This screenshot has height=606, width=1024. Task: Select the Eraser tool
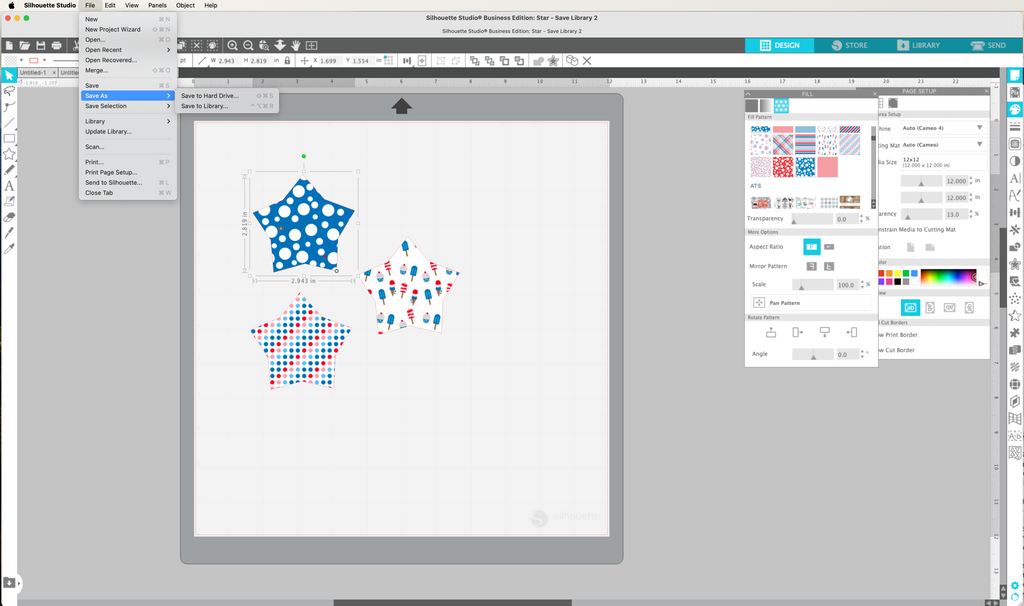[x=9, y=216]
